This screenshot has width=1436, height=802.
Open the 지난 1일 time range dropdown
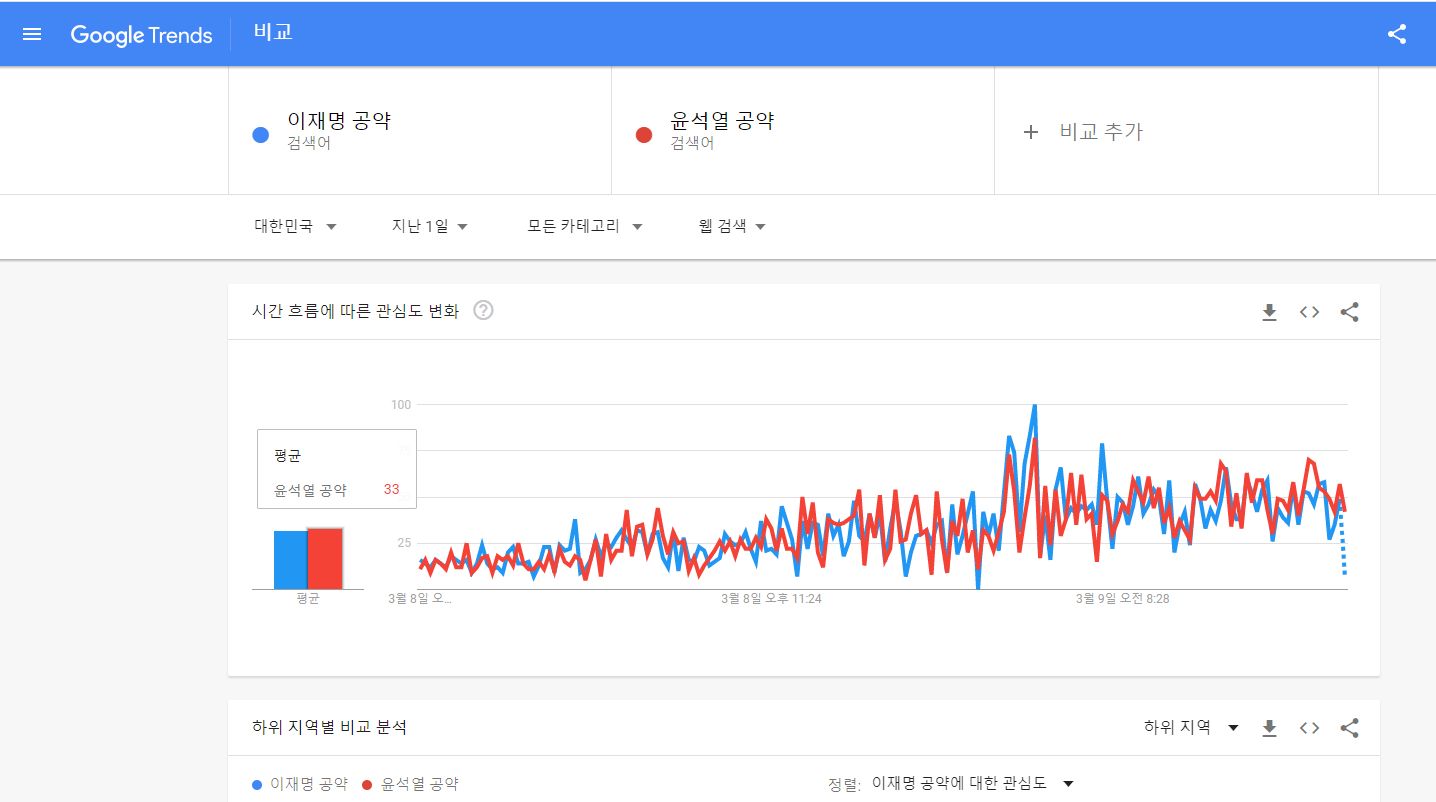(x=430, y=226)
